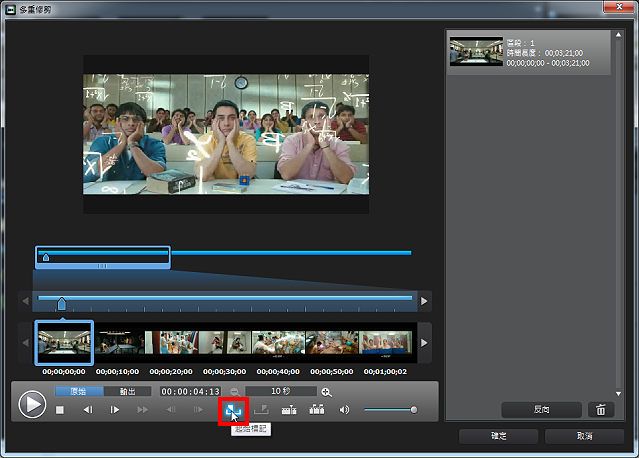Confirm with the 確定 button
The height and width of the screenshot is (458, 639).
pyautogui.click(x=498, y=436)
